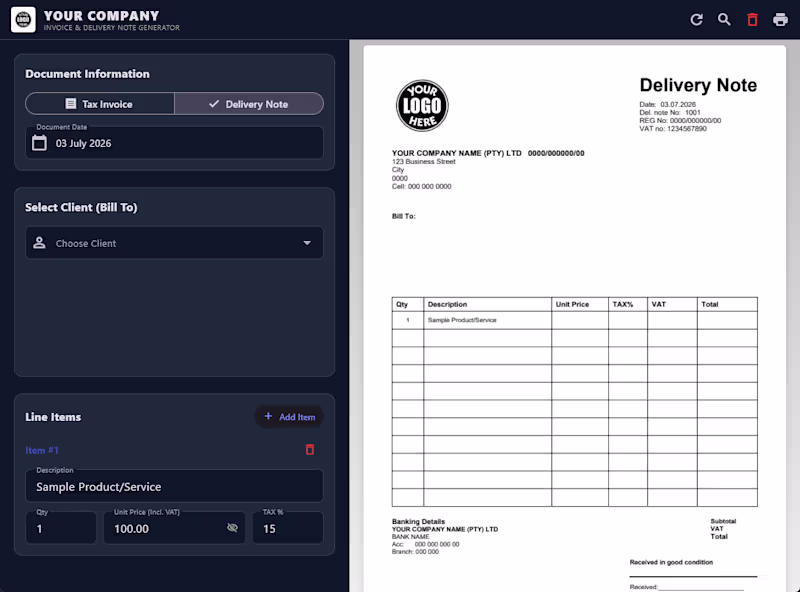Click the Line Items section heading

click(53, 417)
